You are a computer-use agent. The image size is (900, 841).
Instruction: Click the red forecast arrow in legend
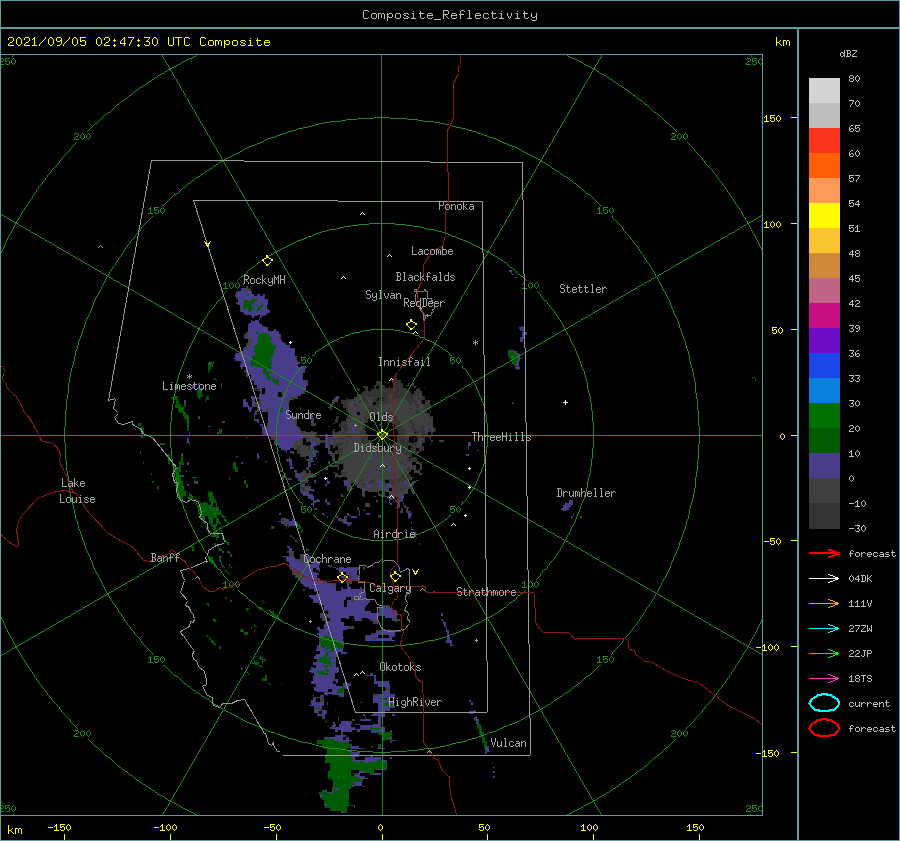point(824,553)
